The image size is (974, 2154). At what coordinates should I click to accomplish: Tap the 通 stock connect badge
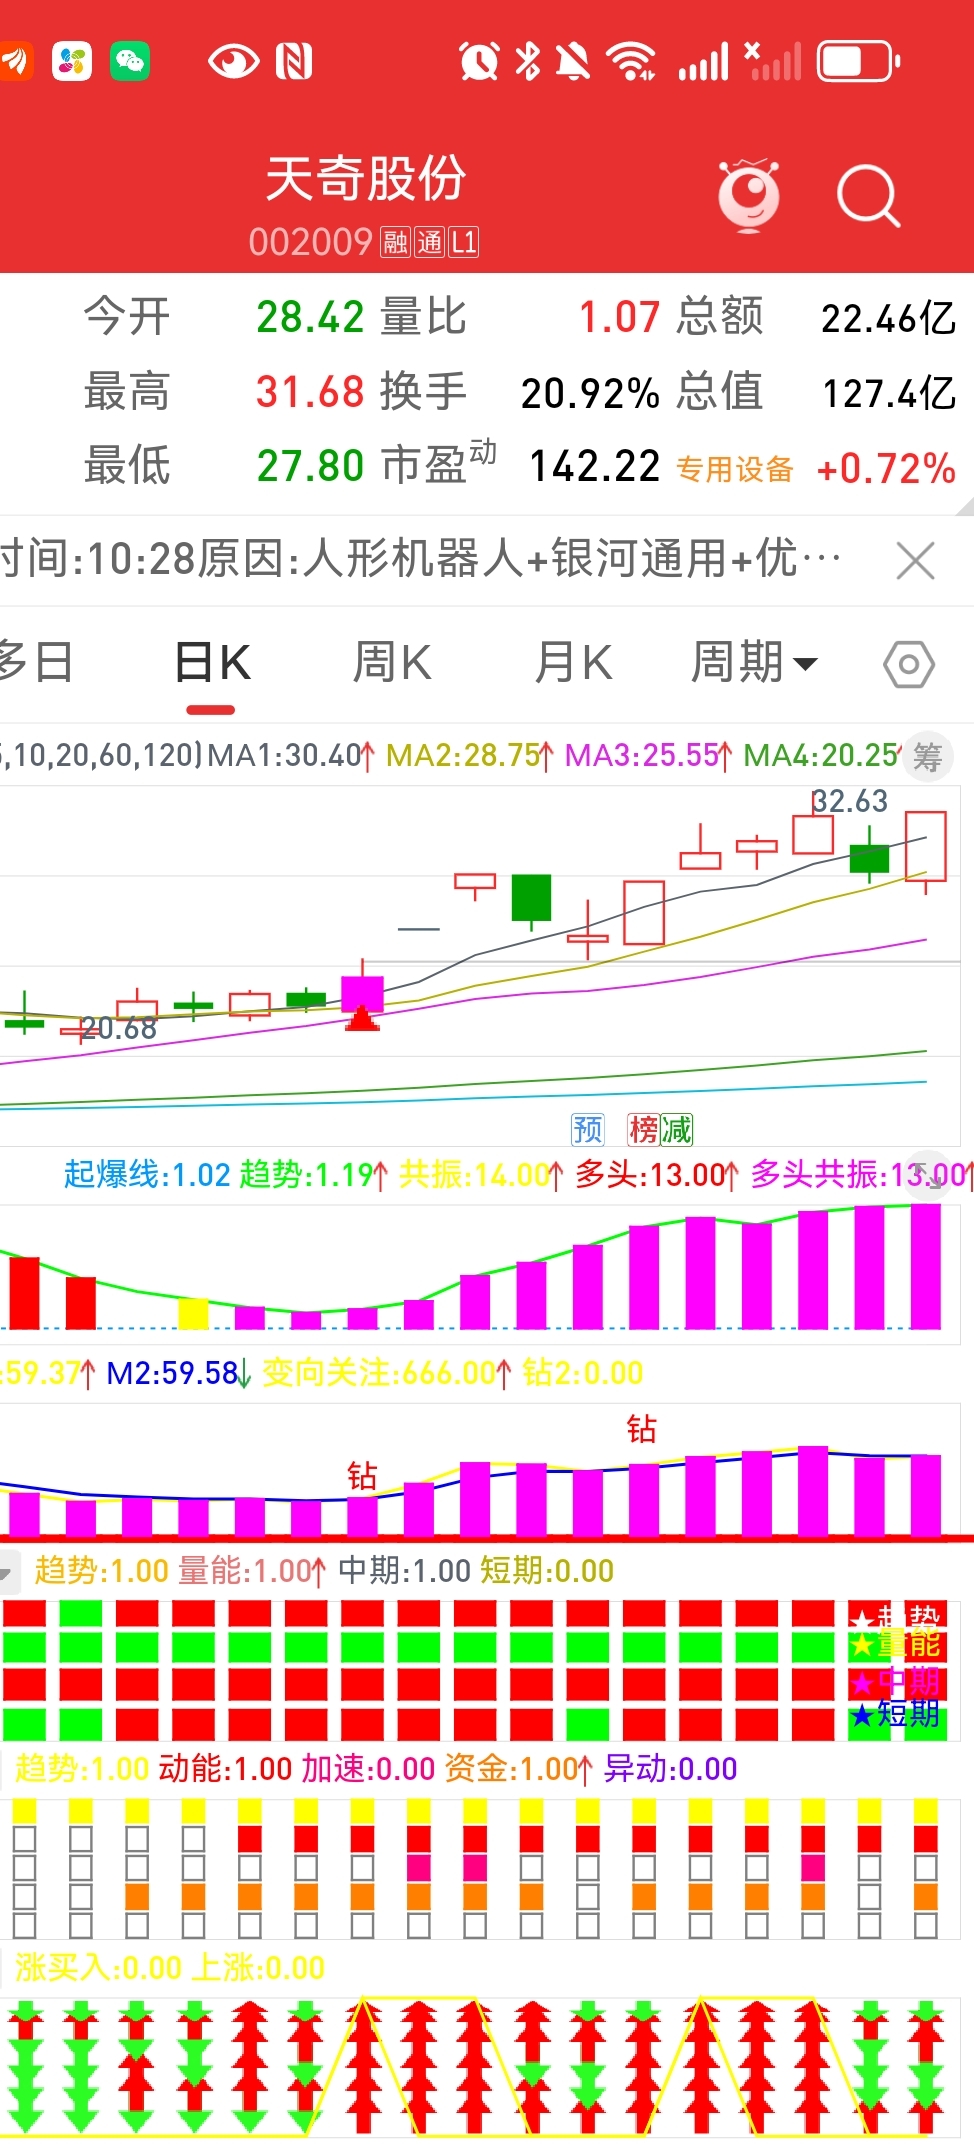pos(429,242)
